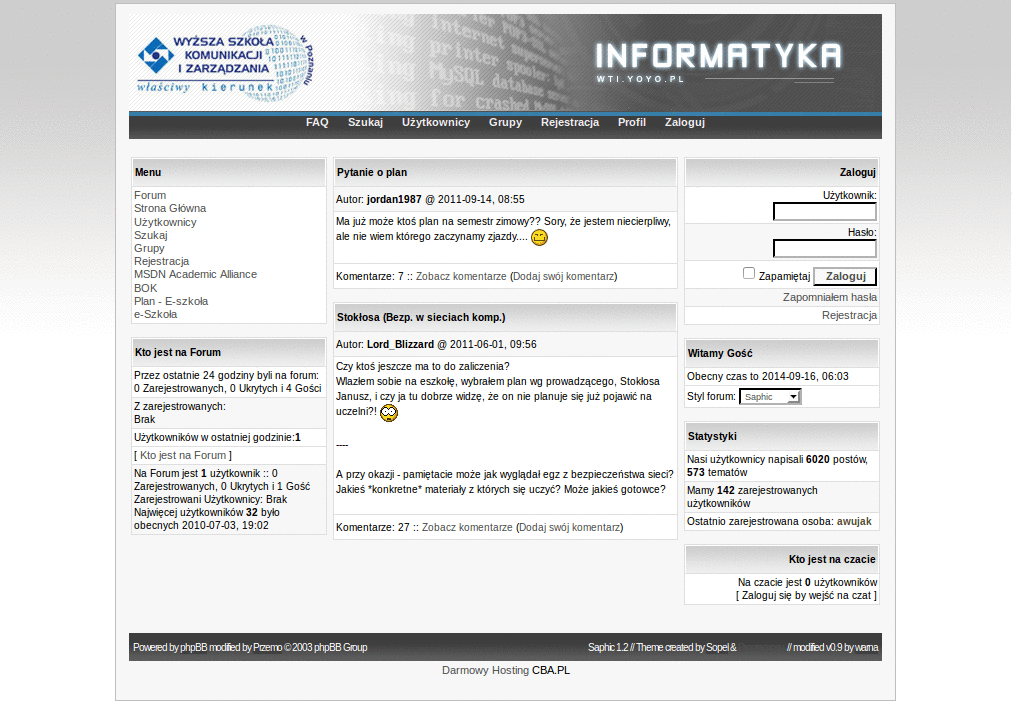Image resolution: width=1024 pixels, height=704 pixels.
Task: View comments on the Pytanie o plan post
Action: click(461, 276)
